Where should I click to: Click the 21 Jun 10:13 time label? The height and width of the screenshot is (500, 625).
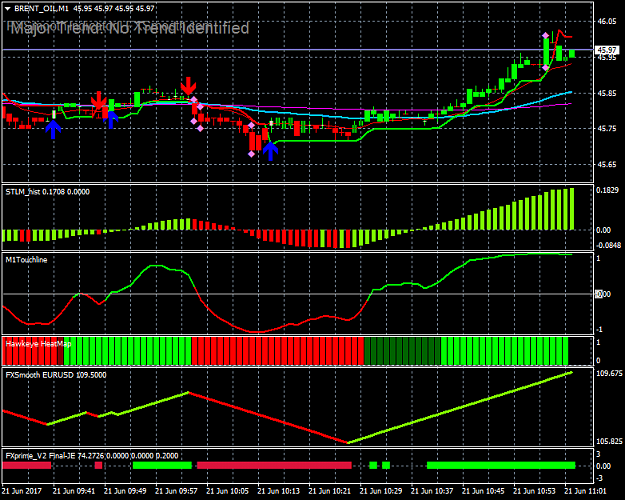pyautogui.click(x=279, y=491)
